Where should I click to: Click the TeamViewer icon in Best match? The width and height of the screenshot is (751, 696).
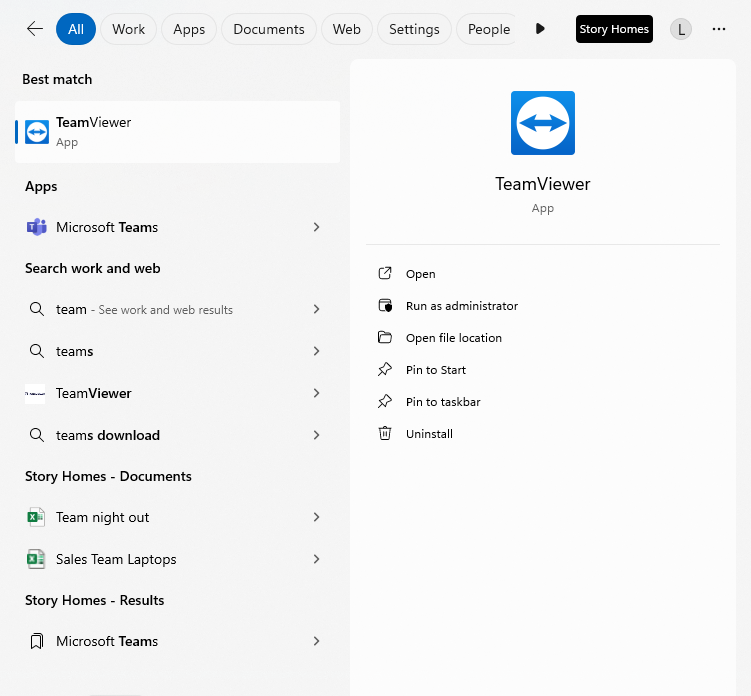tap(37, 132)
